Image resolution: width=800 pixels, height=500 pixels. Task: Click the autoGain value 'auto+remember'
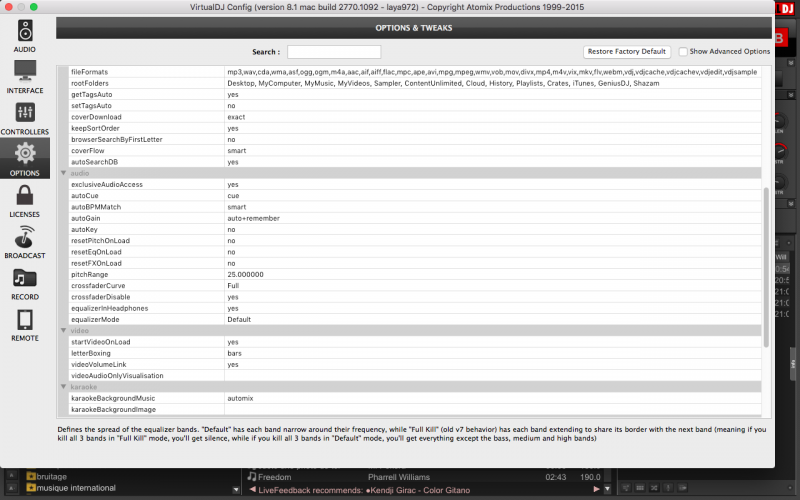(254, 218)
